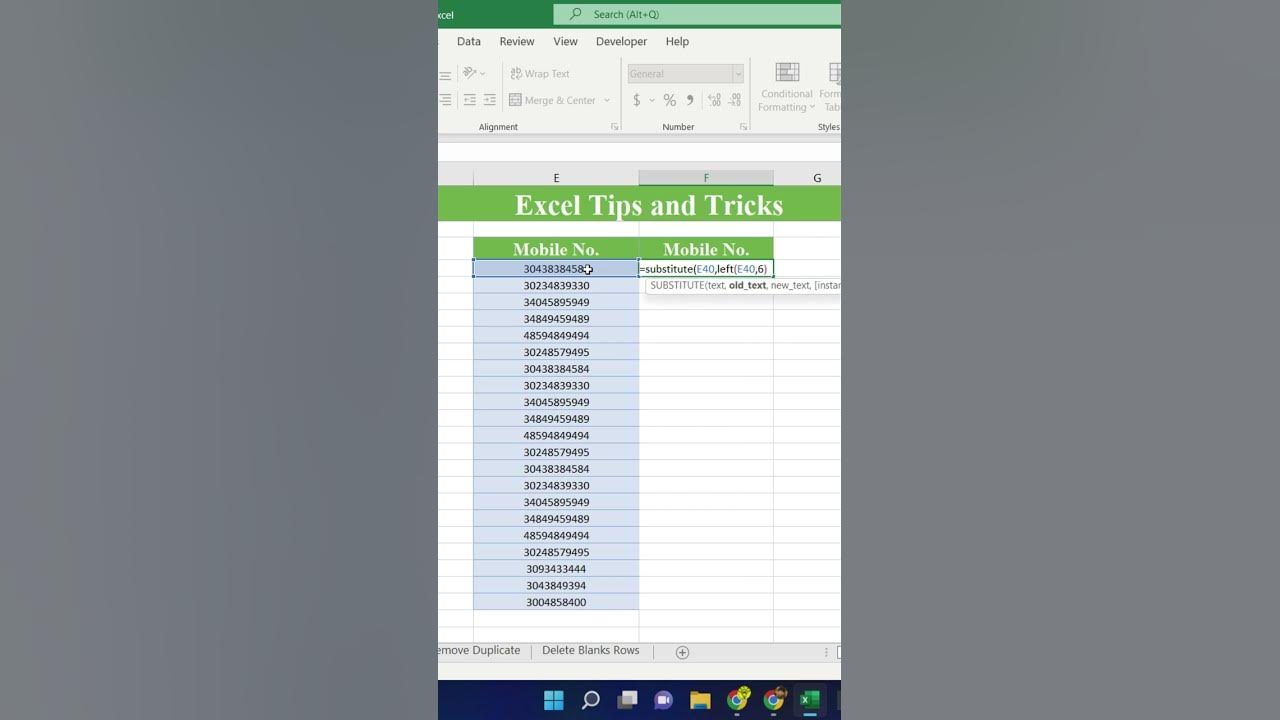Select cell containing 3004858400
Viewport: 1280px width, 720px height.
pyautogui.click(x=556, y=602)
